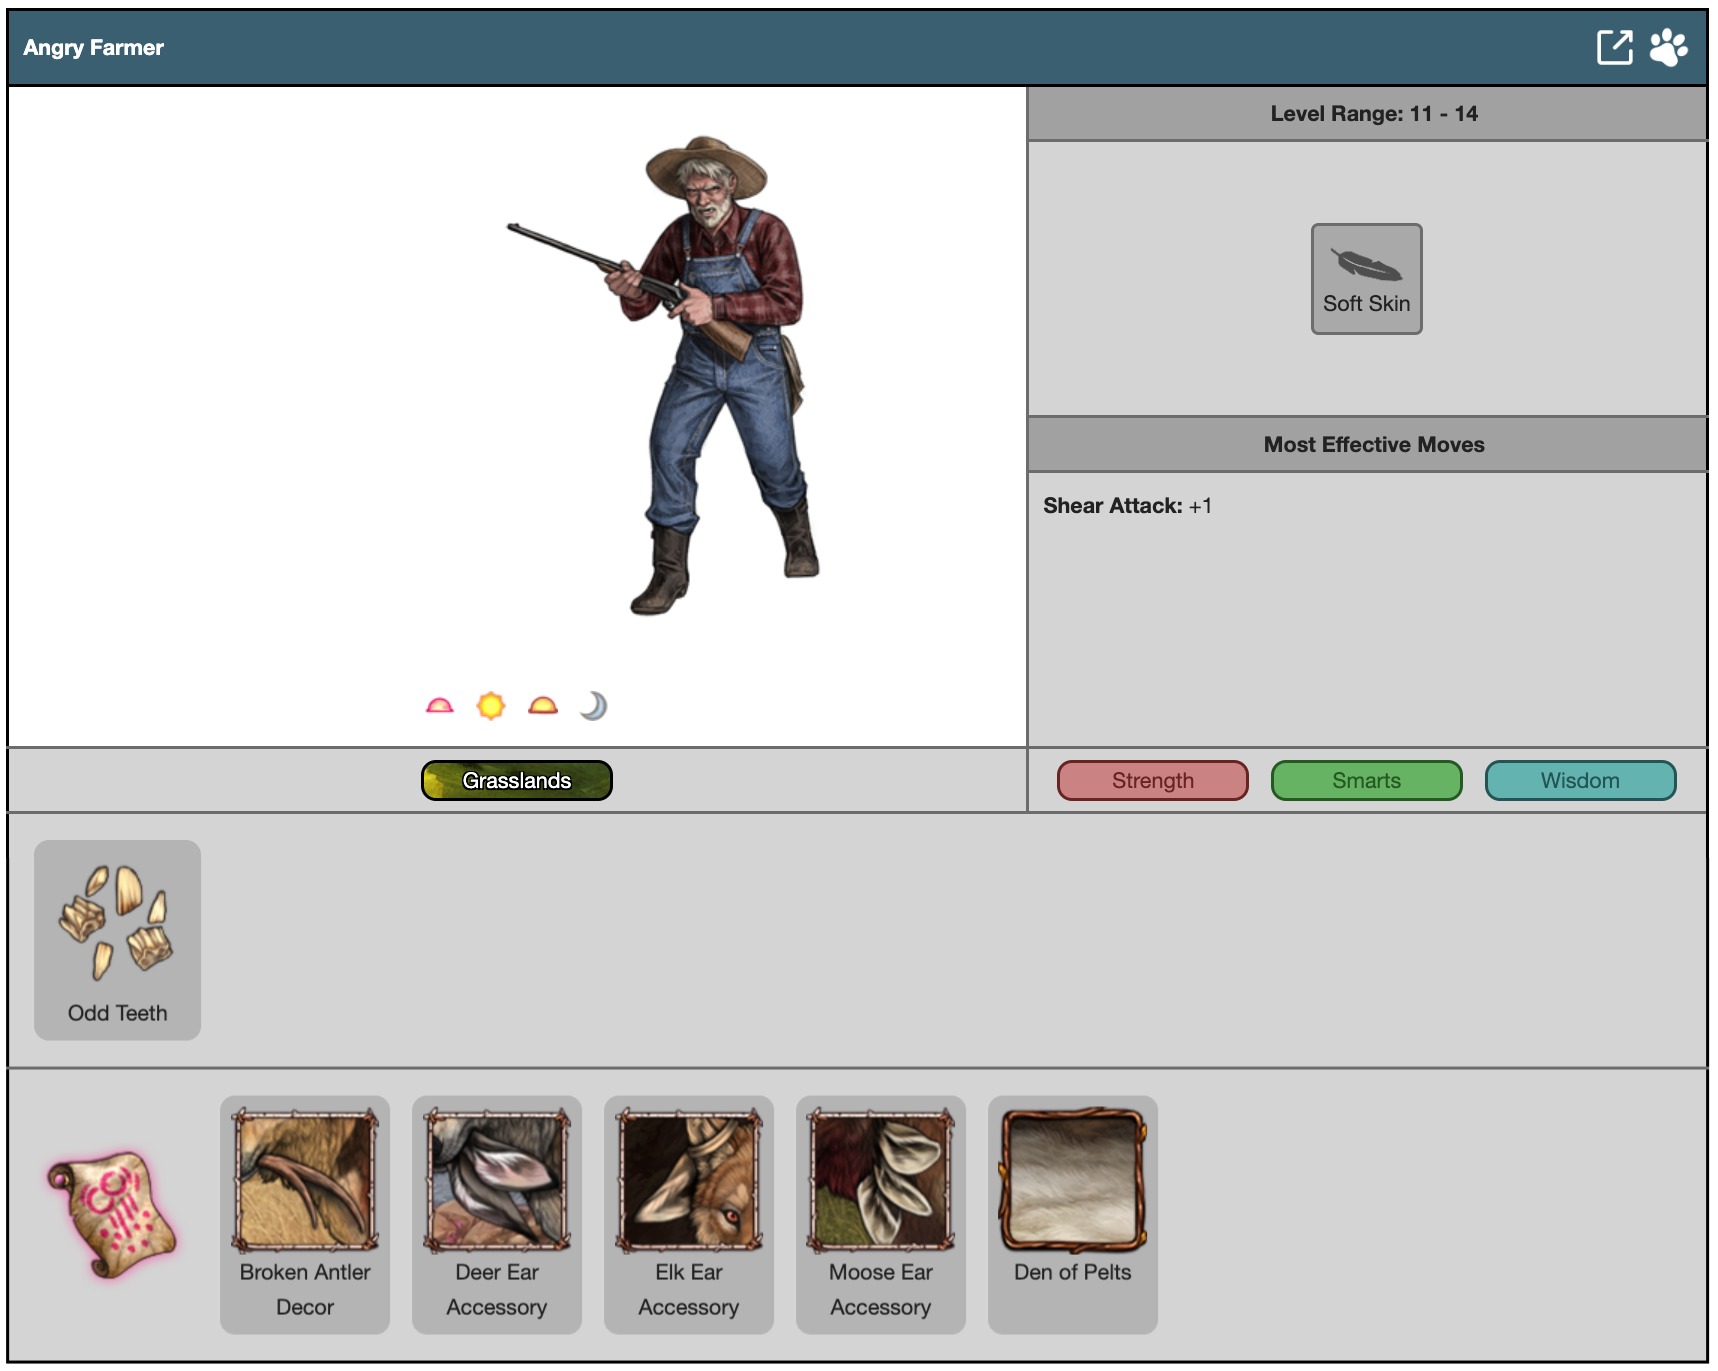Select the dawn time-of-day icon
This screenshot has height=1371, width=1718.
point(439,706)
